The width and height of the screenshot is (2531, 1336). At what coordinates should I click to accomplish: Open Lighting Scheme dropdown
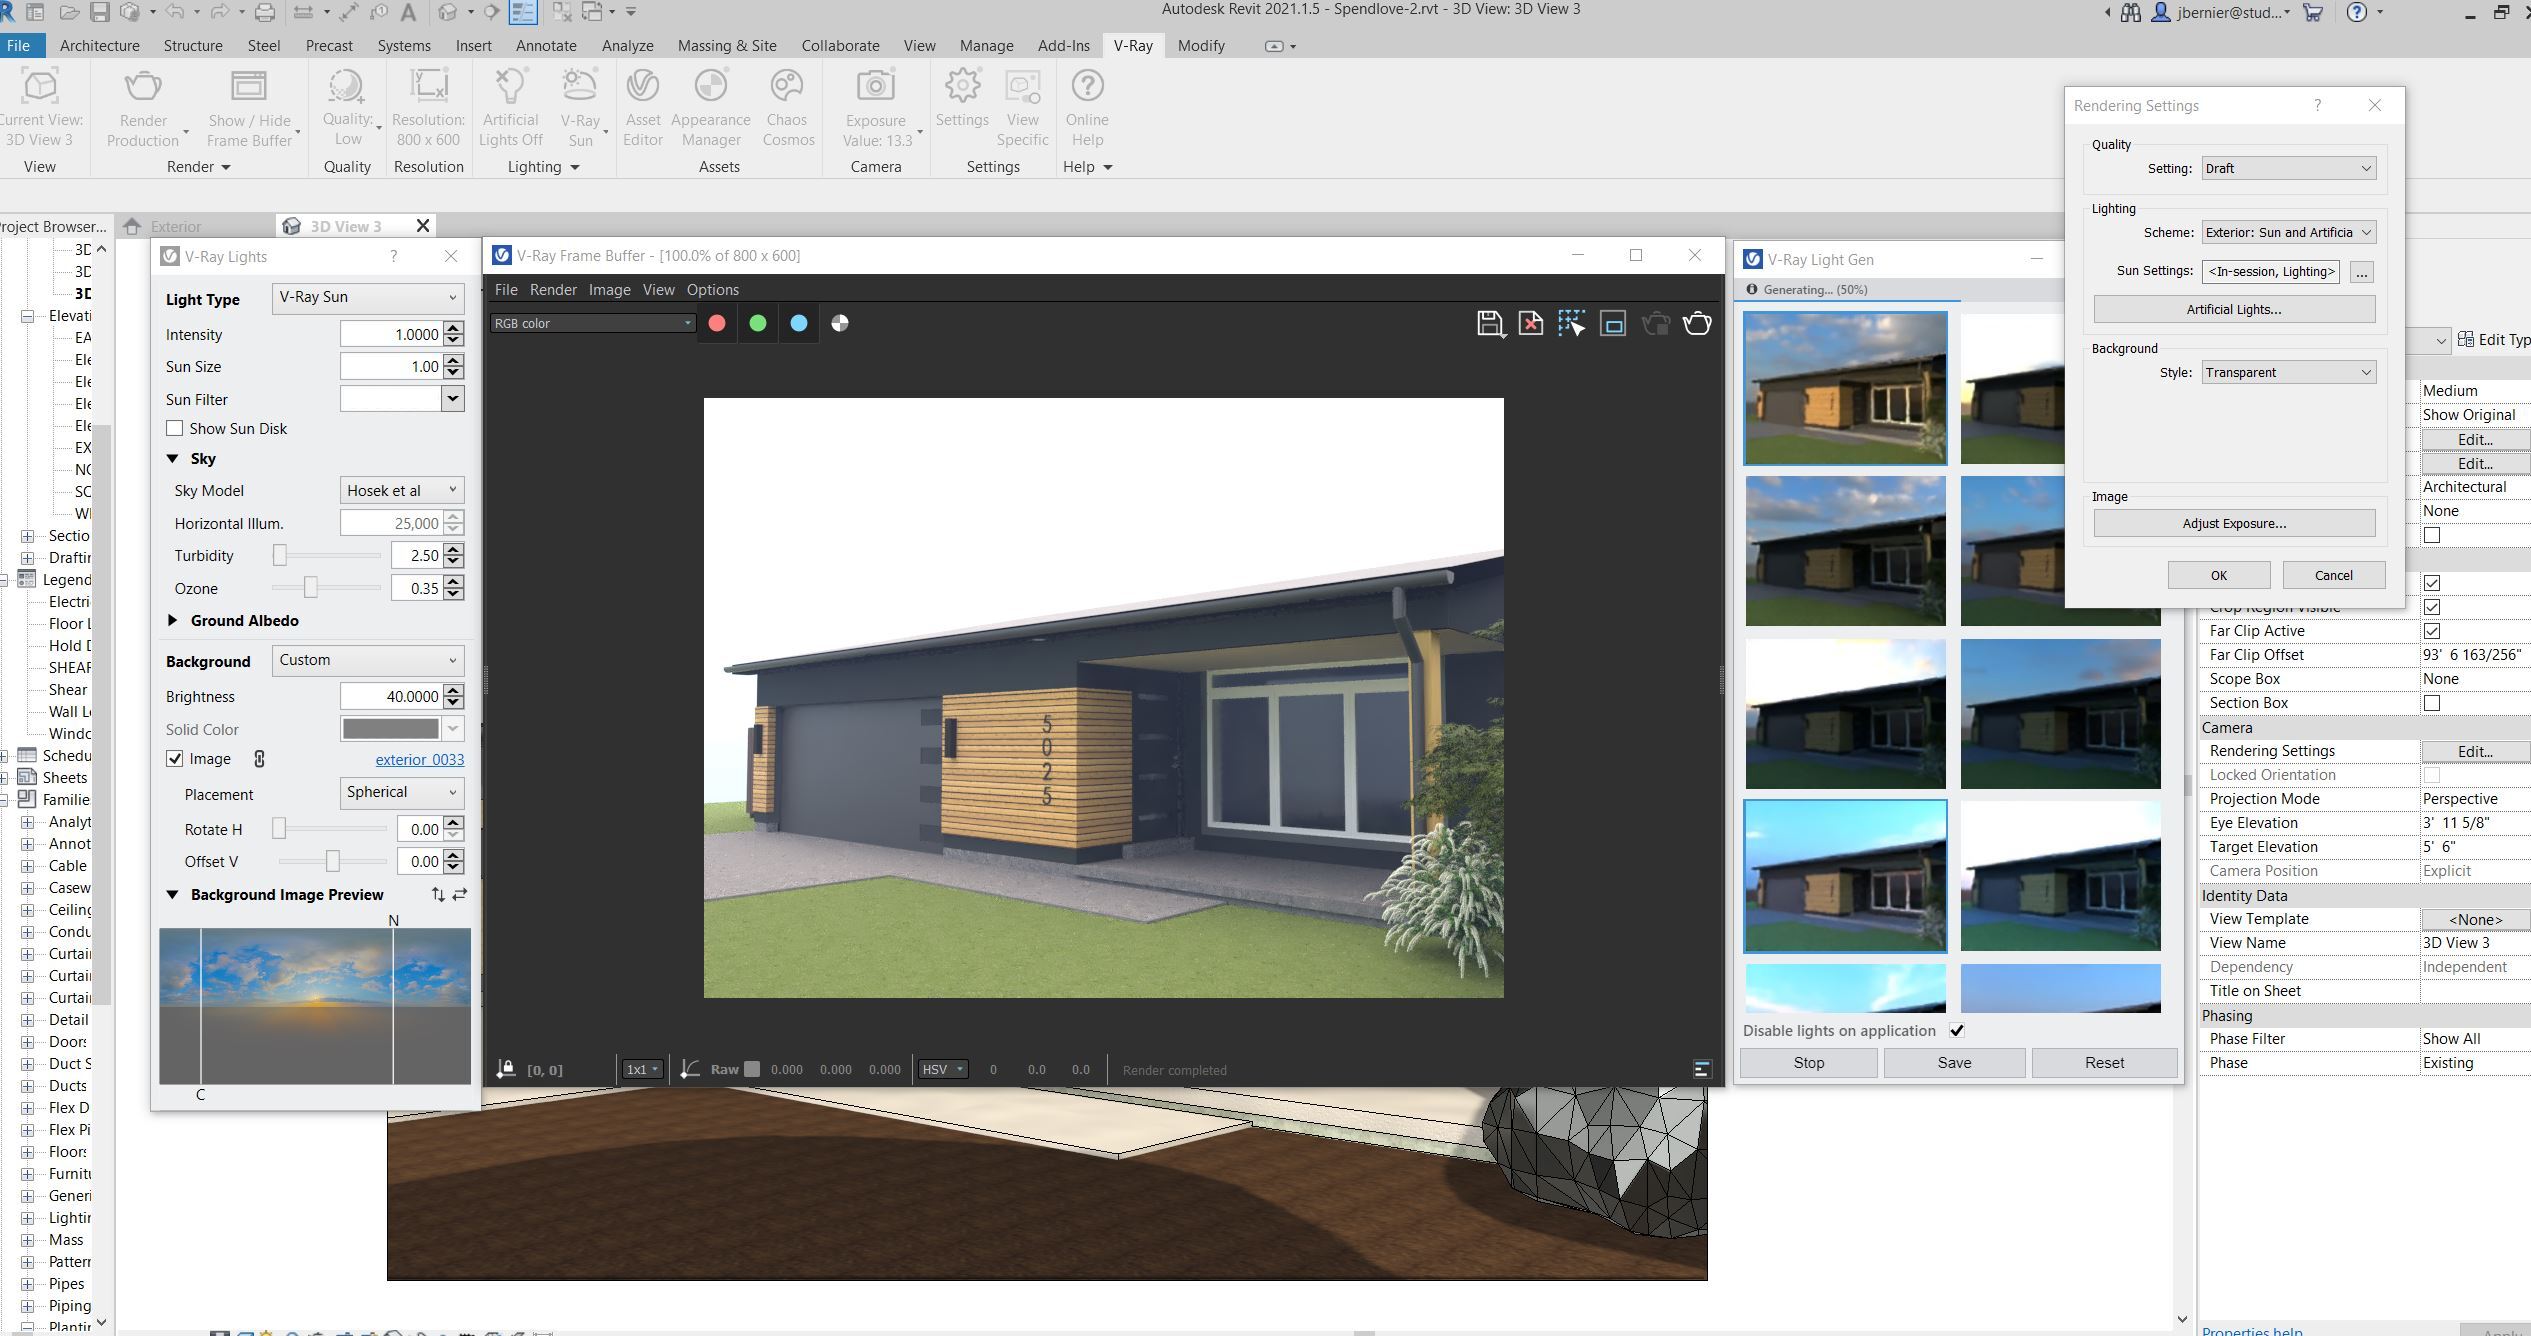click(x=2288, y=232)
